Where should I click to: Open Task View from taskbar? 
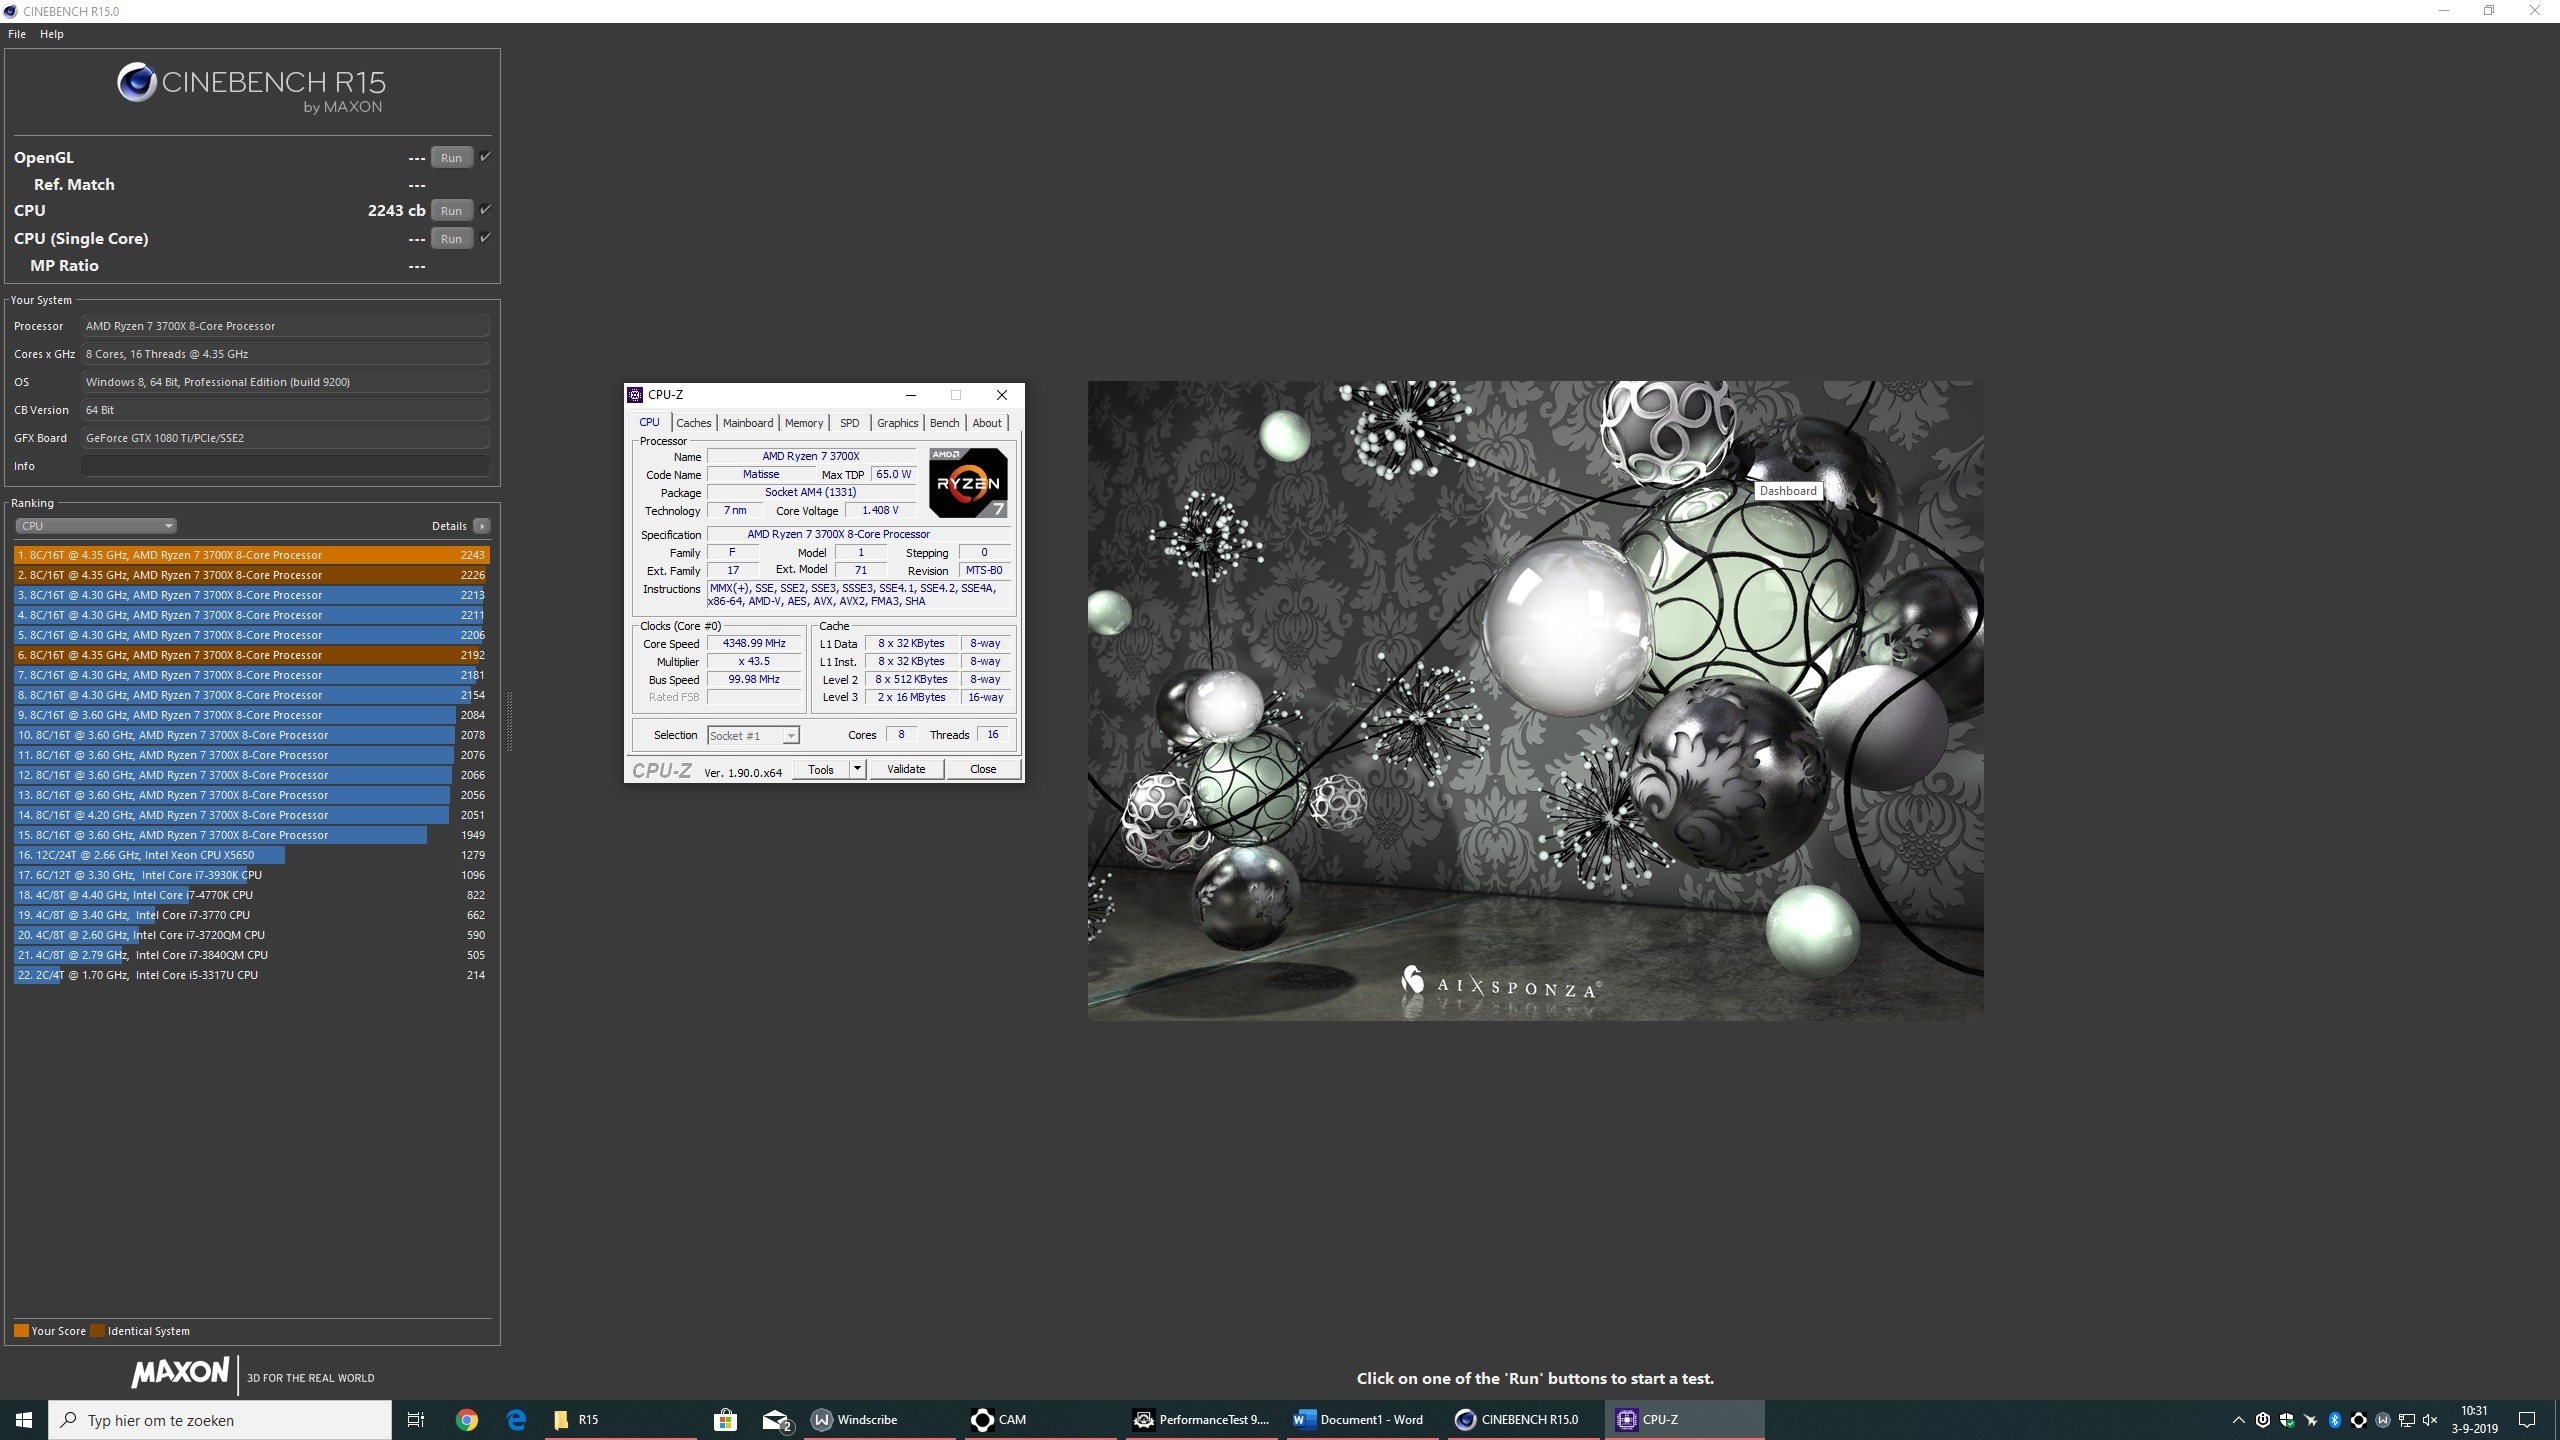tap(416, 1420)
